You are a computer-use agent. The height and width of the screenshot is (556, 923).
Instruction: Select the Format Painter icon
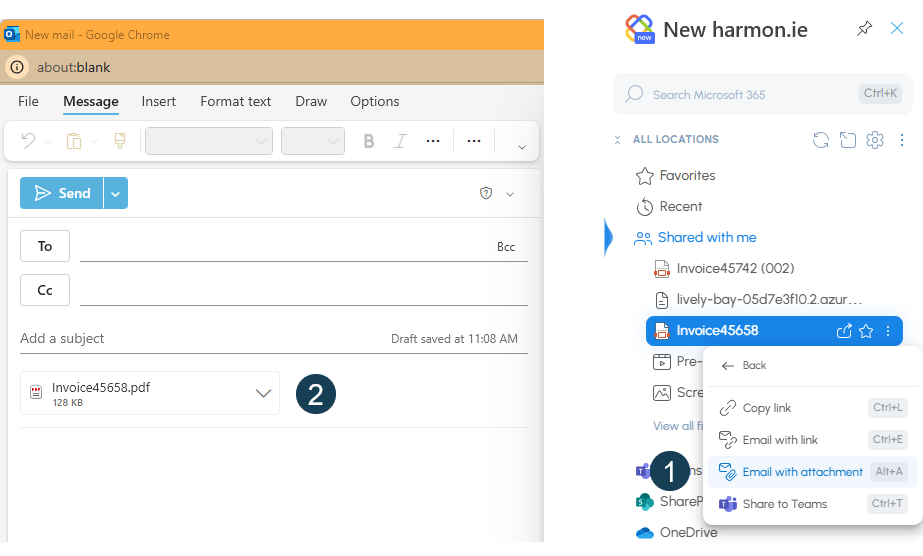(120, 141)
